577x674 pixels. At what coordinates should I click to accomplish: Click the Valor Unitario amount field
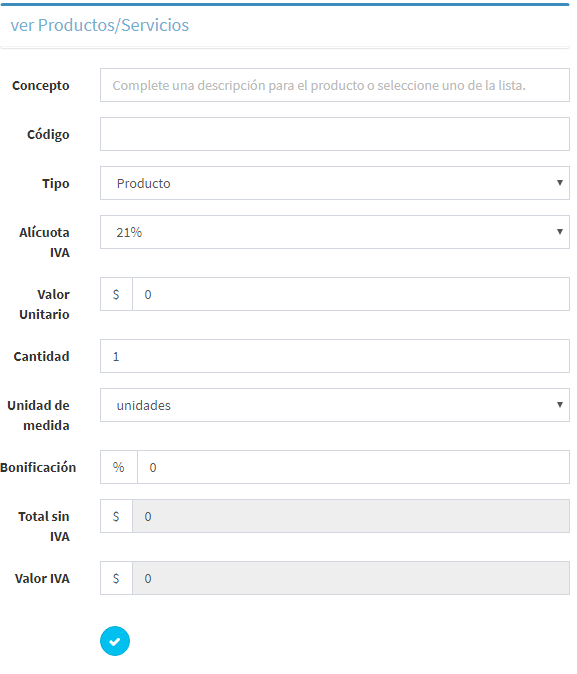point(351,294)
